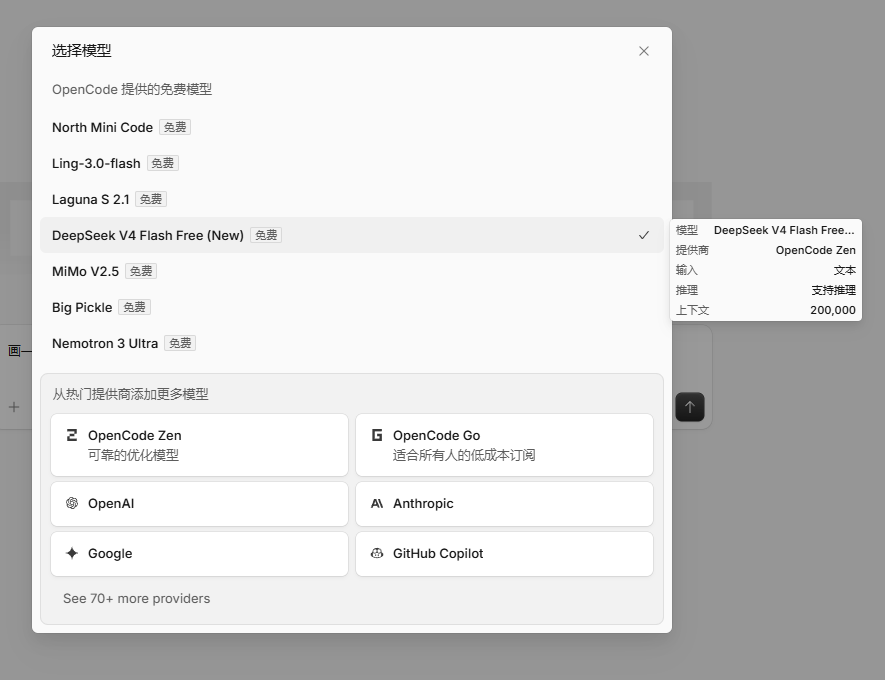The width and height of the screenshot is (885, 680).
Task: Open See 70+ more providers link
Action: pos(136,599)
